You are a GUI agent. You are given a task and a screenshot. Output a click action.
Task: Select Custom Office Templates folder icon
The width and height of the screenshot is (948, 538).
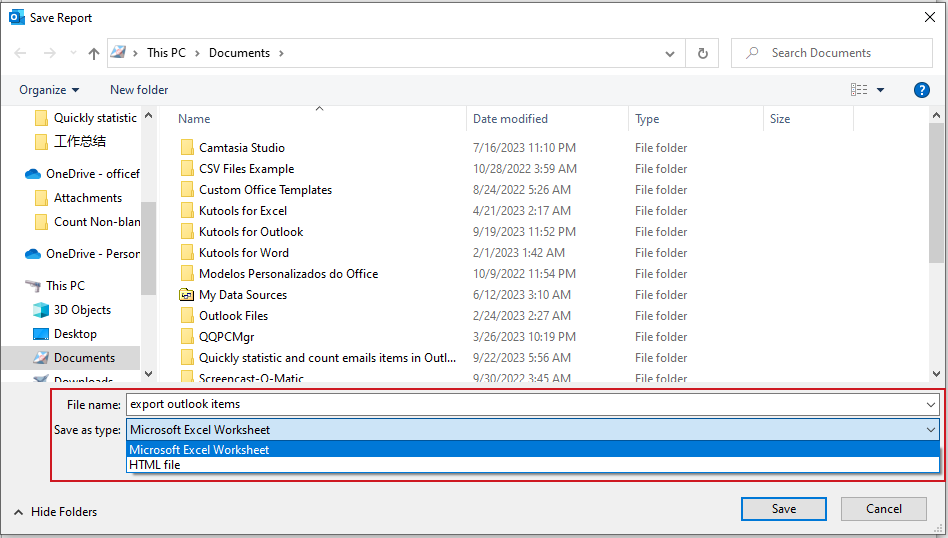[187, 190]
